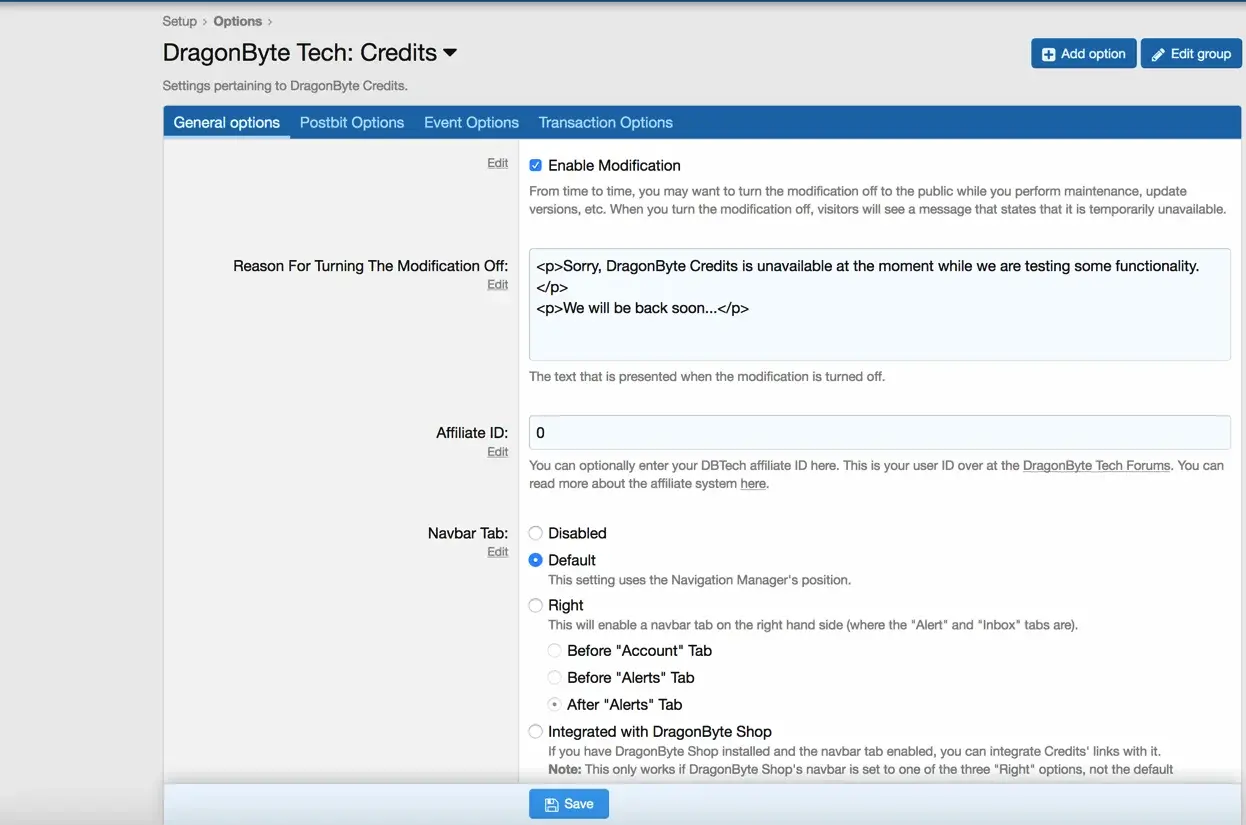Click the plus icon on Add option

point(1048,54)
